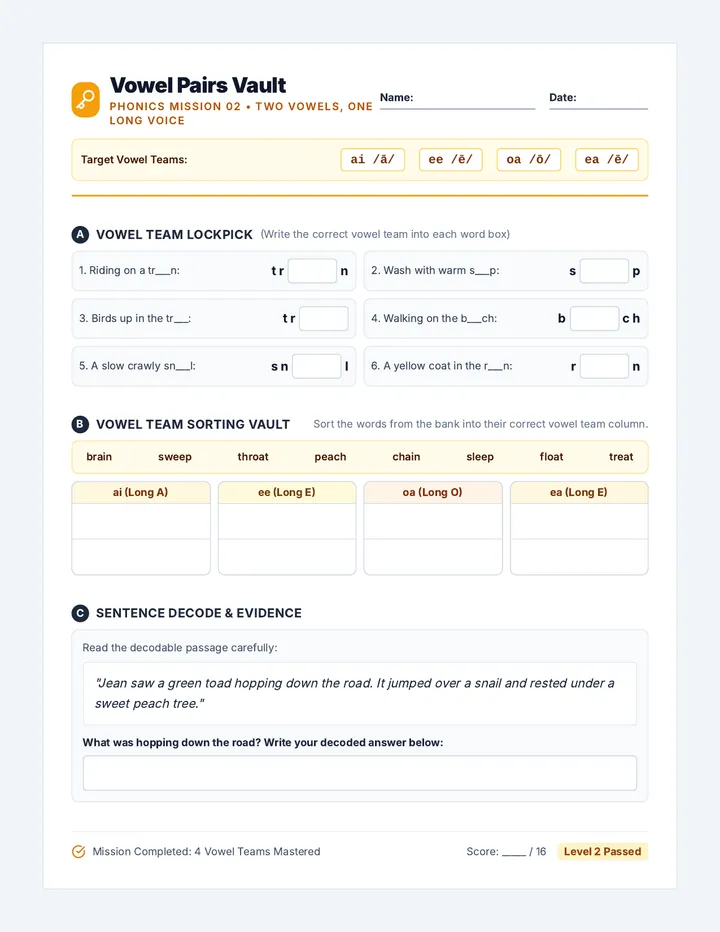The image size is (720, 932).
Task: Click the vowel box for 'sn_l'
Action: (x=317, y=366)
